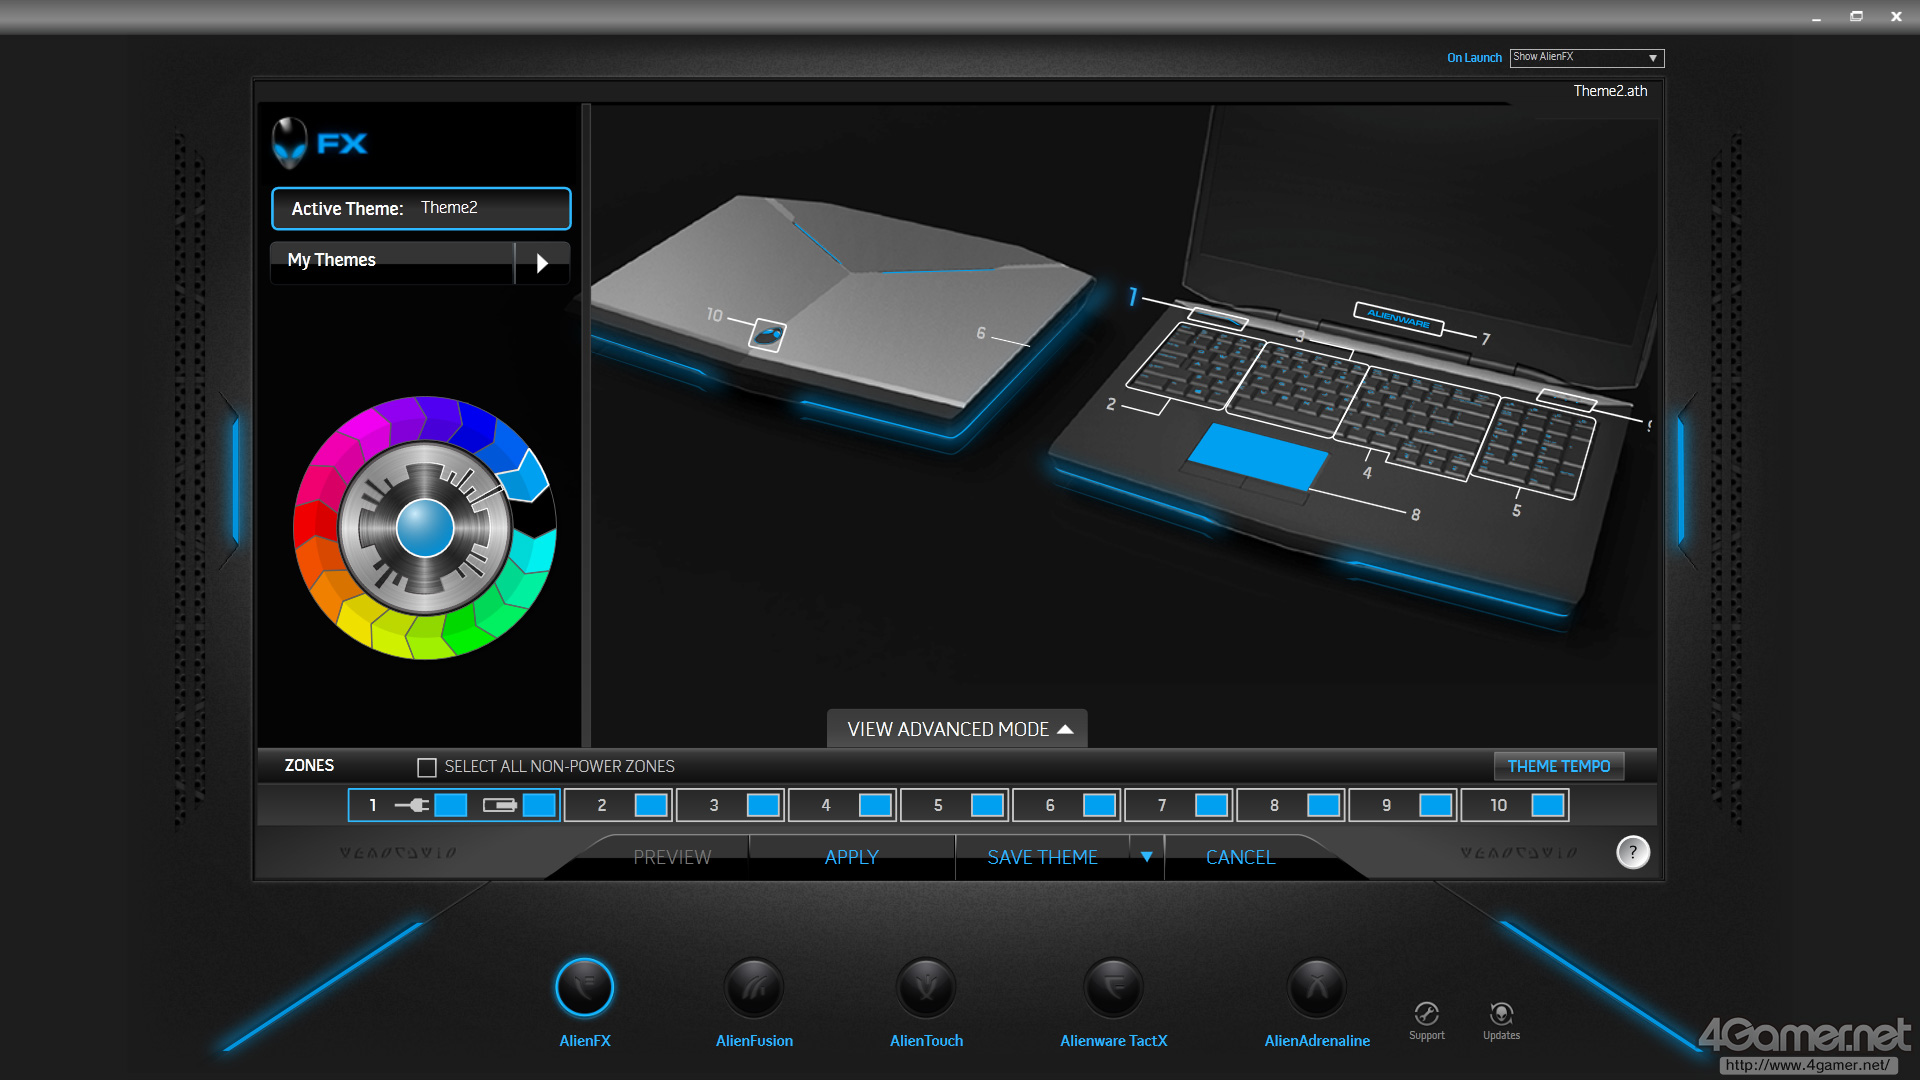The image size is (1920, 1080).
Task: Open the AlienTouch module icon
Action: (926, 988)
